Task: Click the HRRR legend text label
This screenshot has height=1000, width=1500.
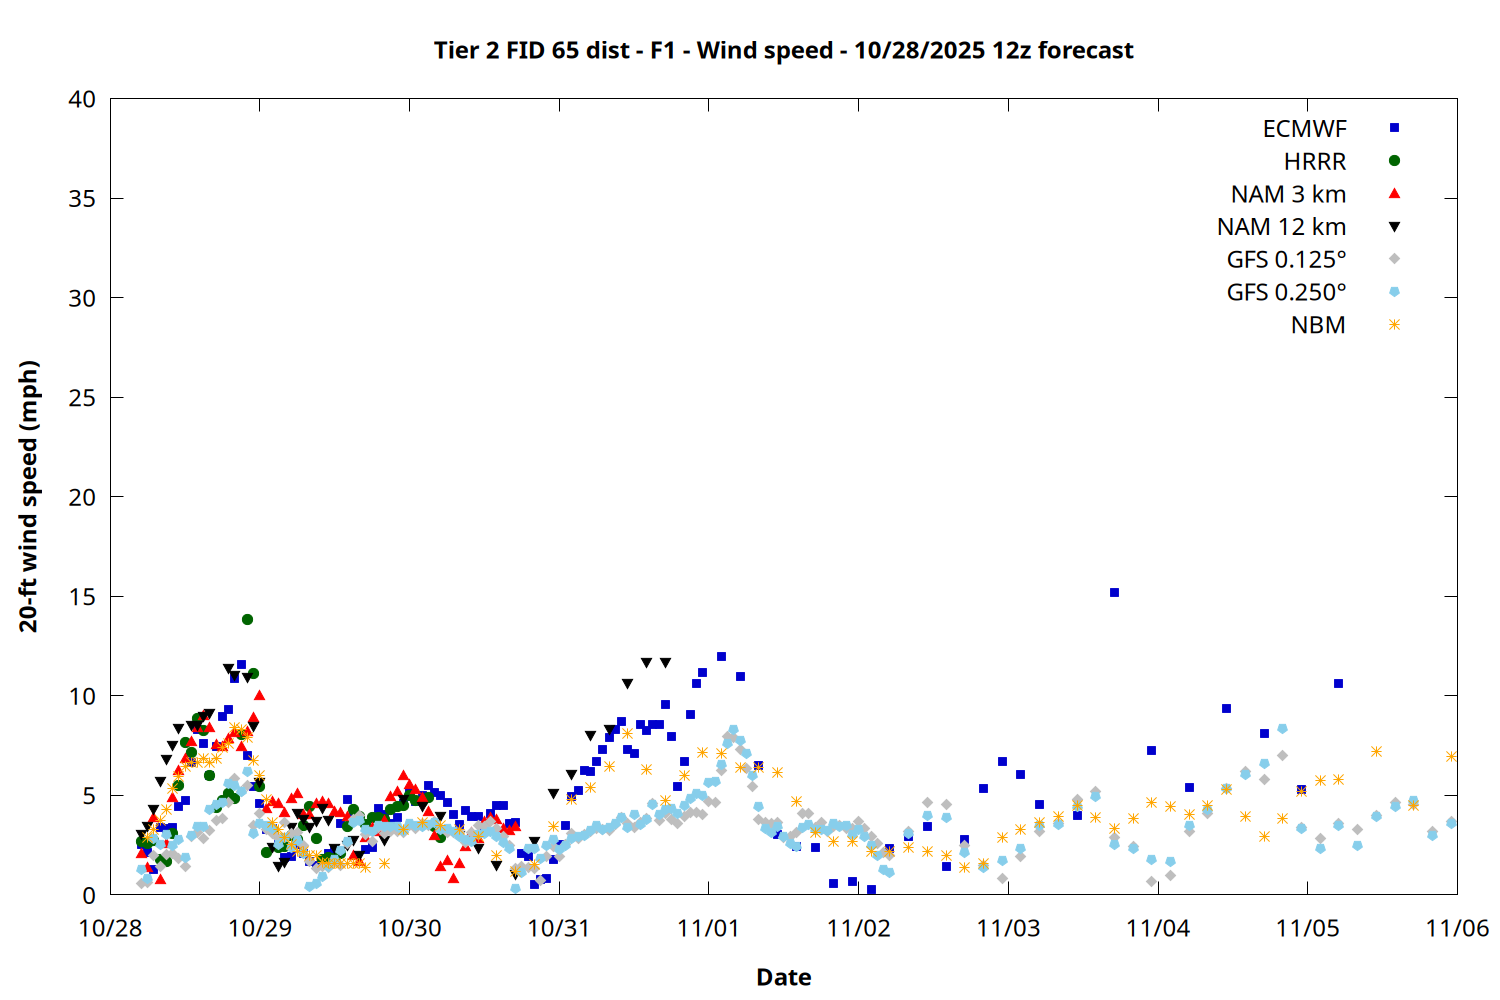Action: (1315, 162)
